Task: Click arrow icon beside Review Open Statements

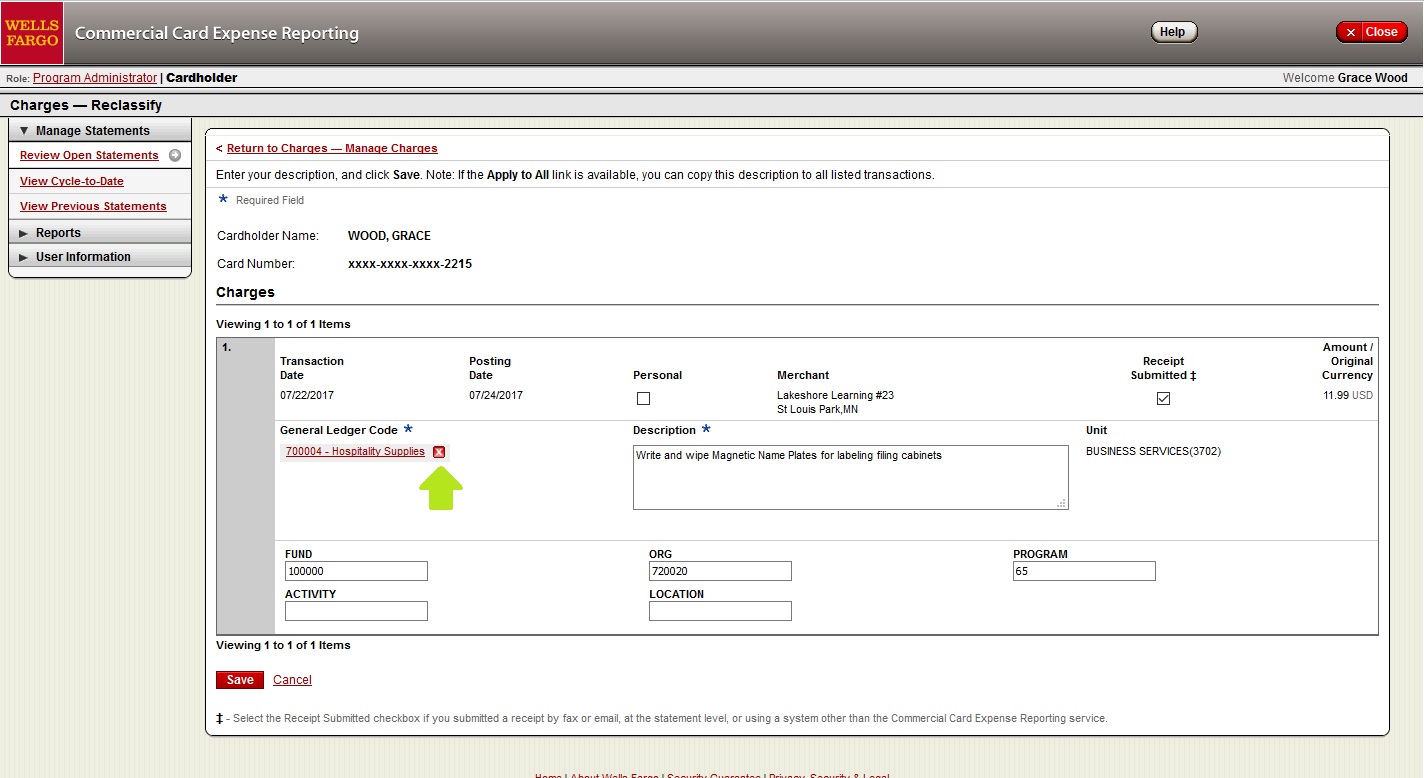Action: coord(175,155)
